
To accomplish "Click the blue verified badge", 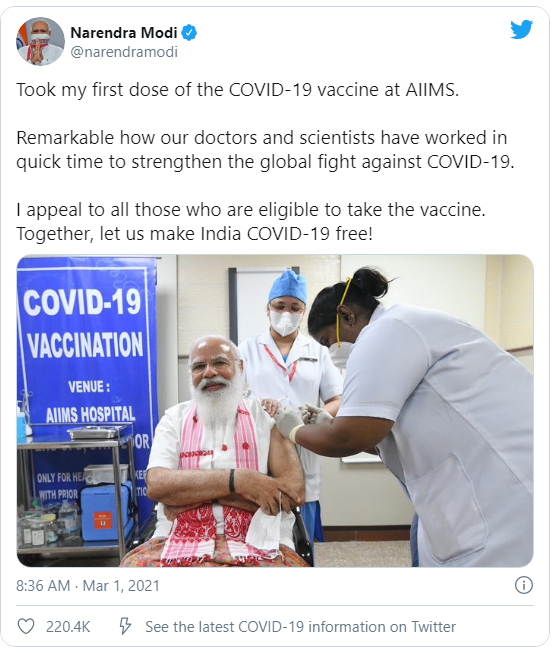I will pyautogui.click(x=190, y=32).
